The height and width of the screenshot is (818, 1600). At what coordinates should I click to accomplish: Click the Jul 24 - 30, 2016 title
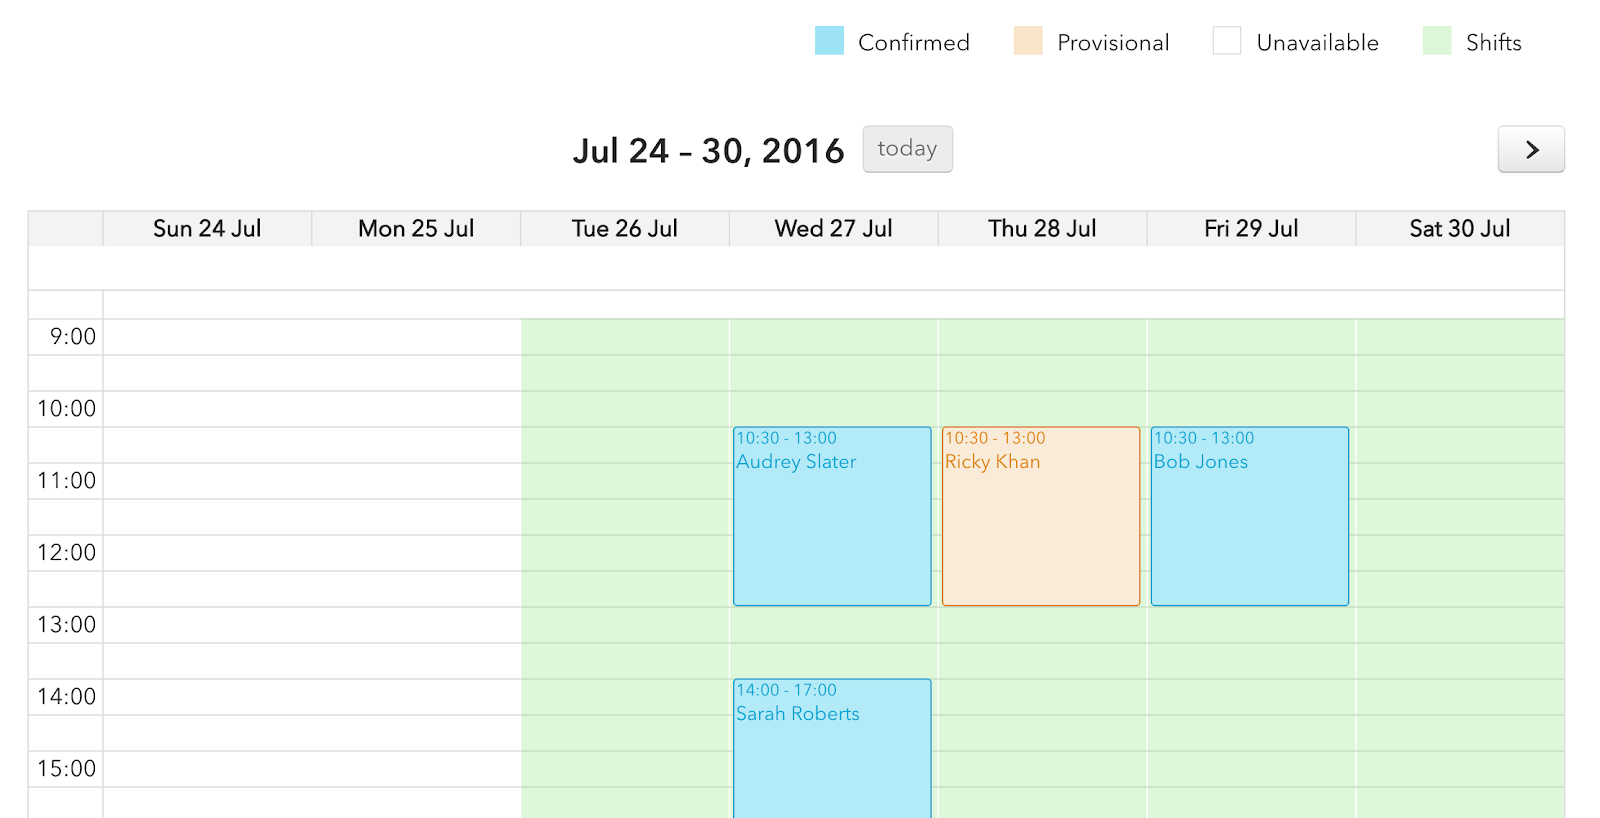click(708, 151)
